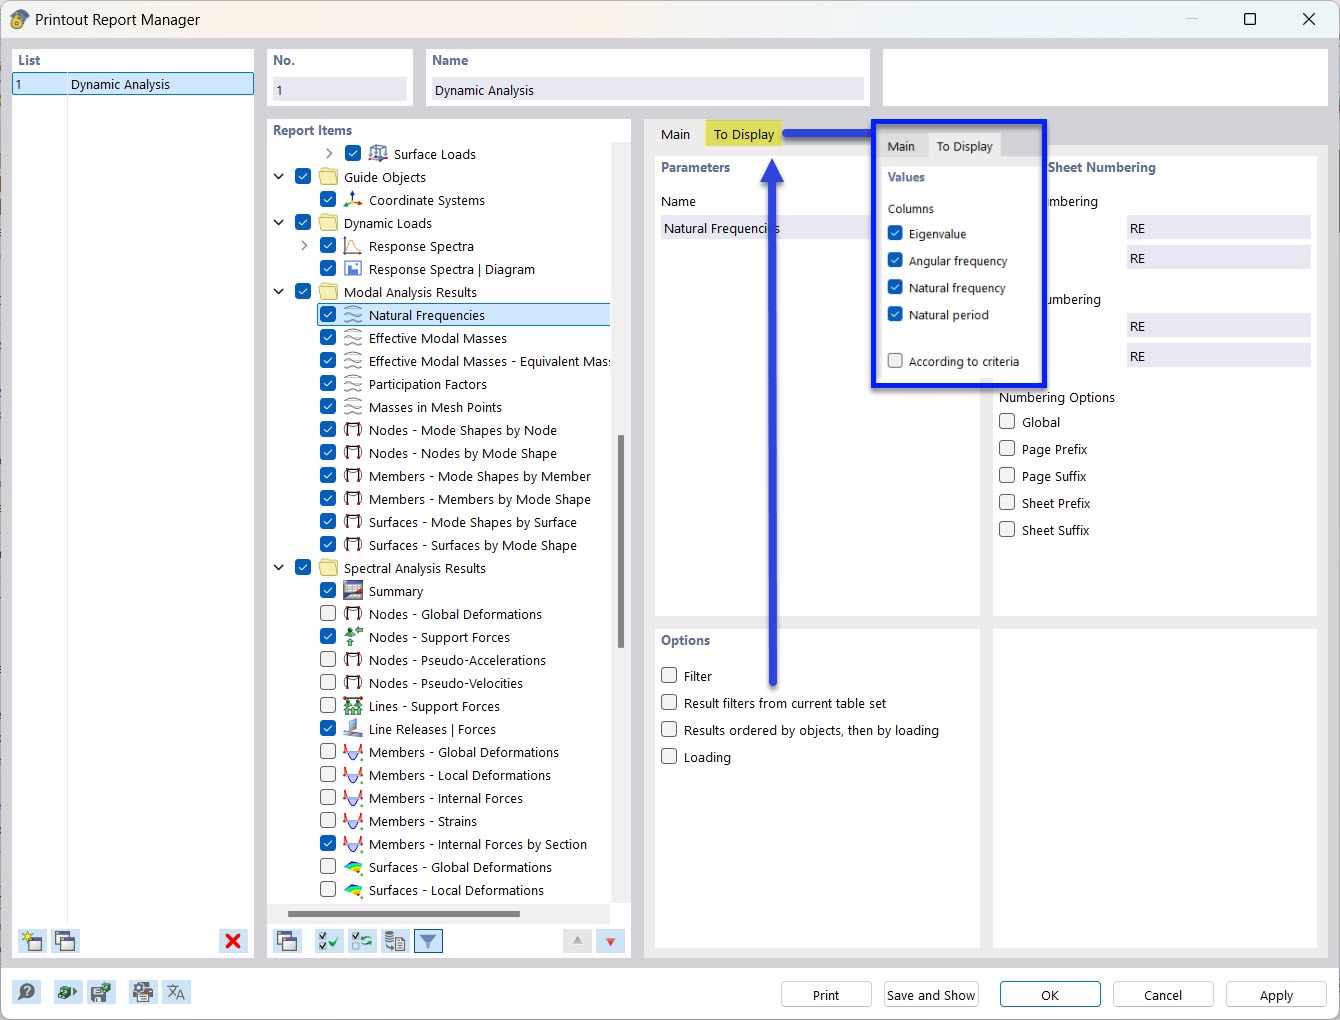This screenshot has height=1020, width=1340.
Task: Tick the Global numbering option
Action: [x=1007, y=422]
